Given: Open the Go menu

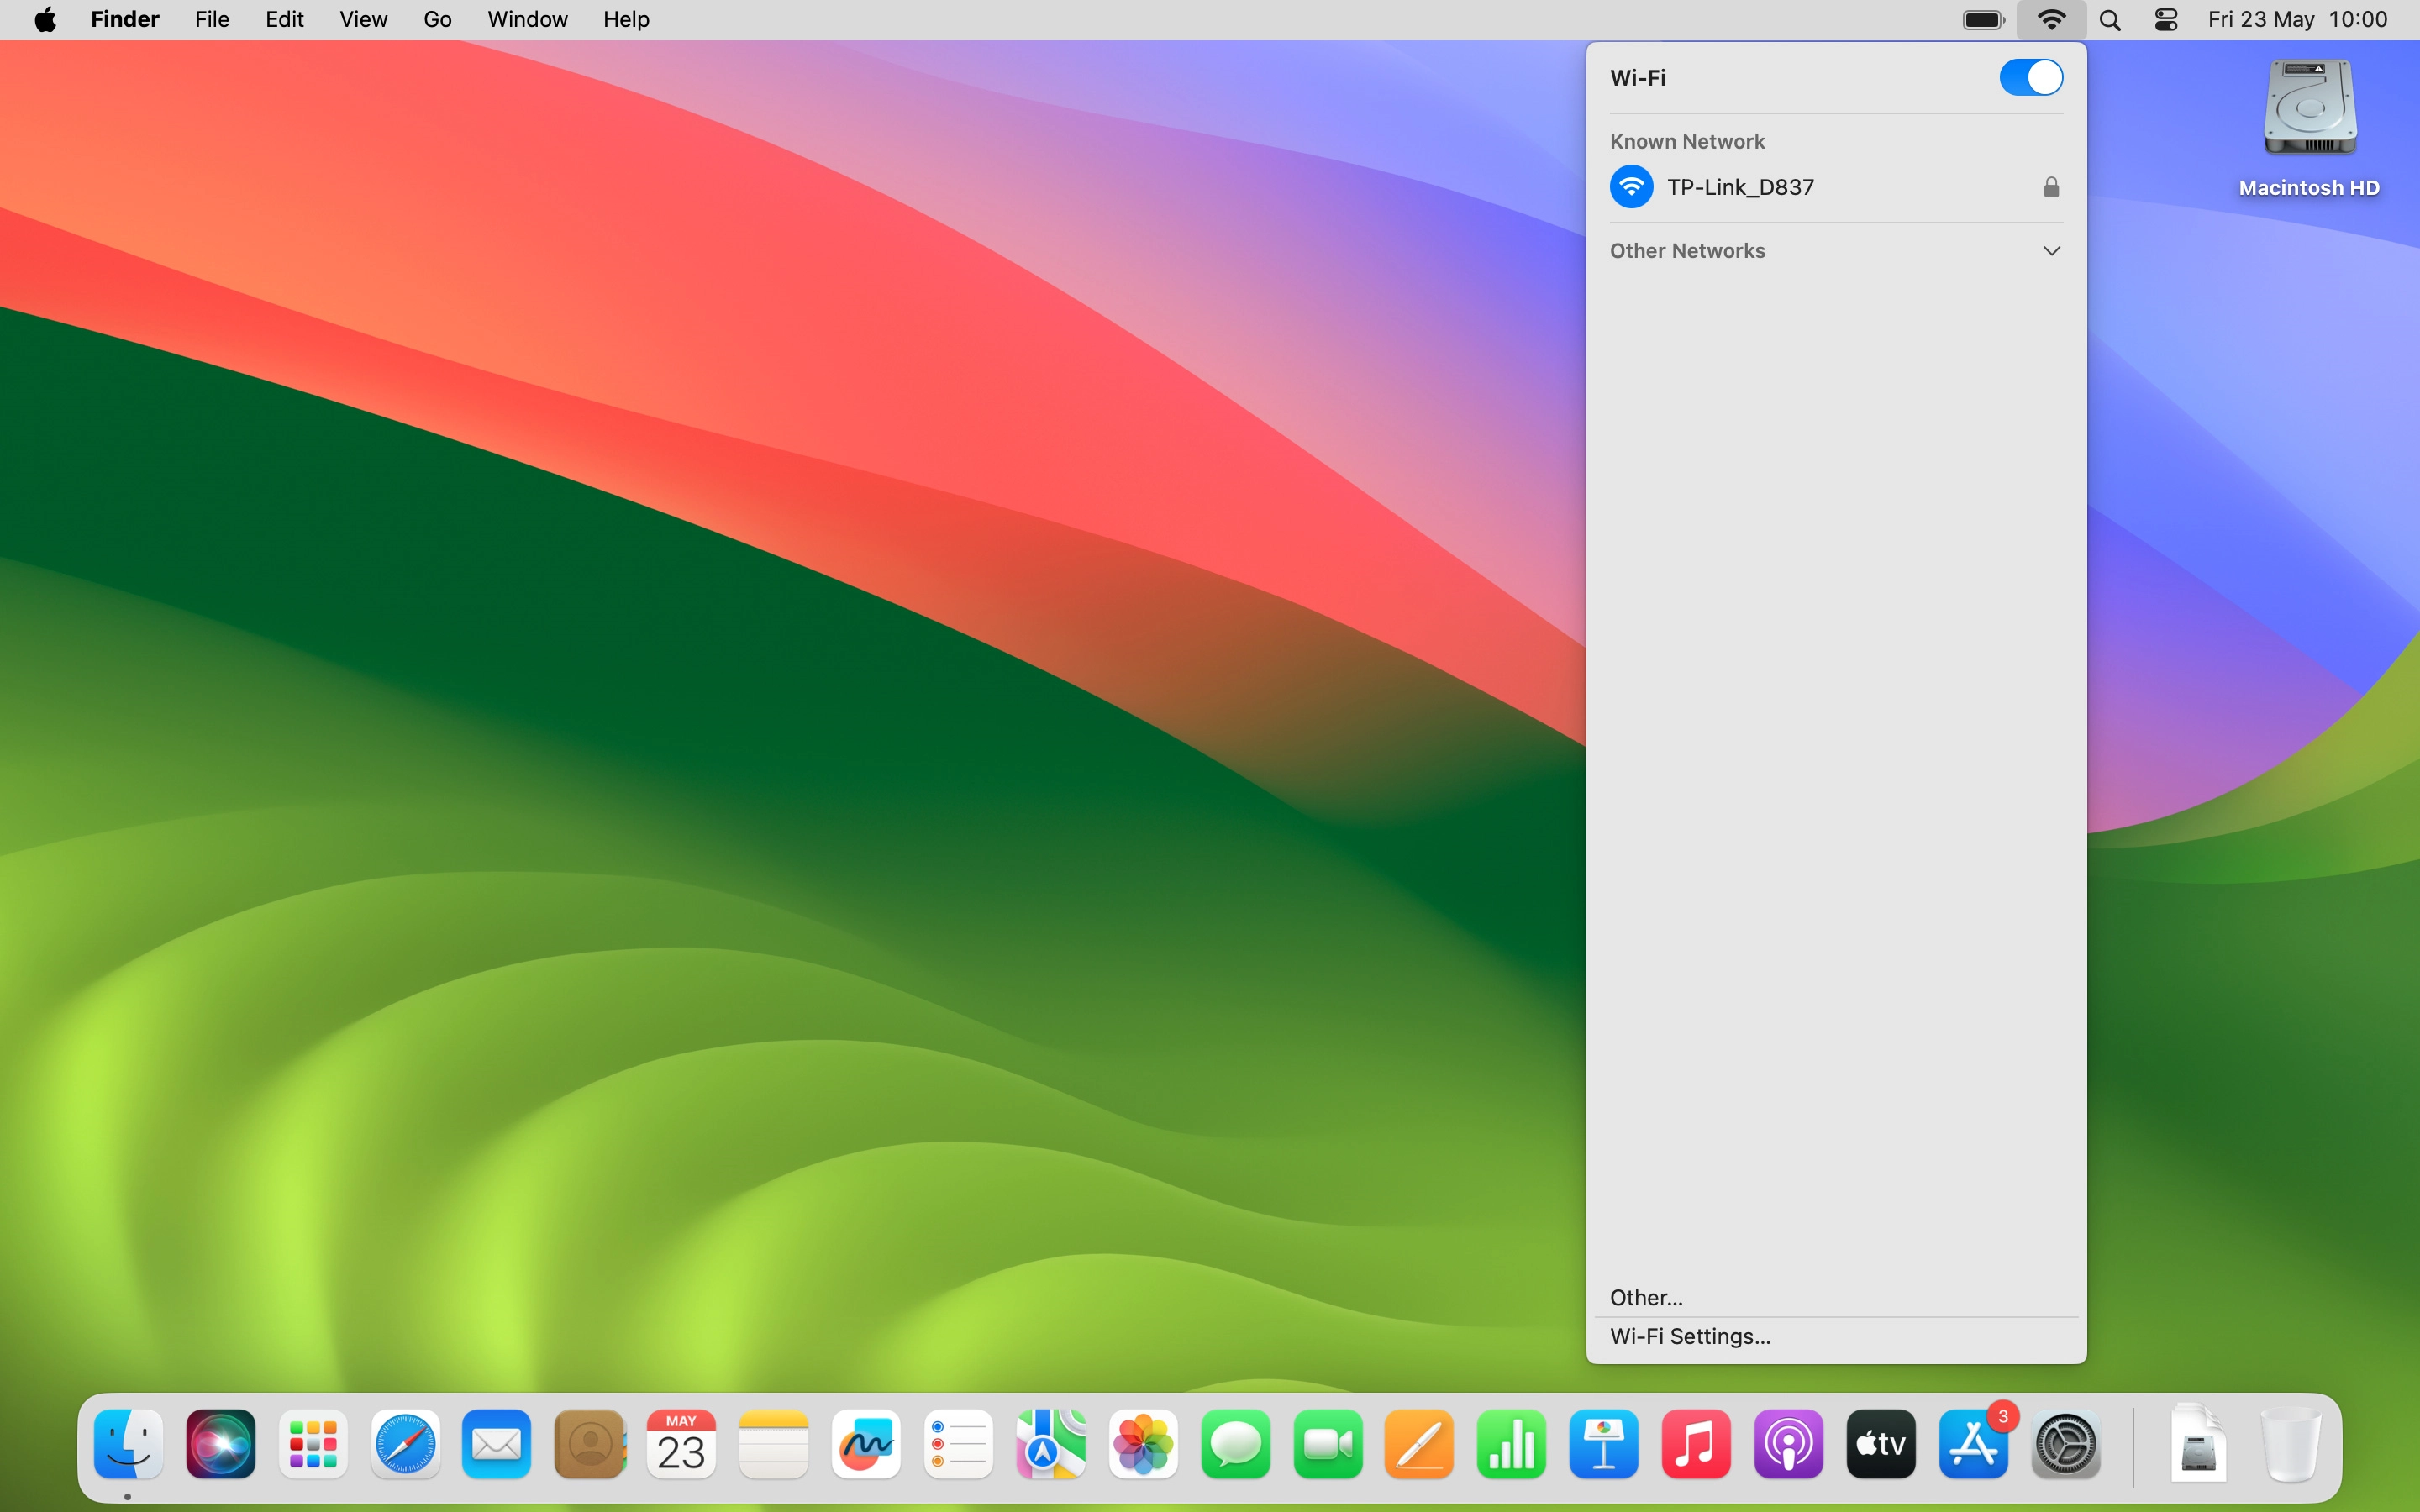Looking at the screenshot, I should (x=437, y=20).
